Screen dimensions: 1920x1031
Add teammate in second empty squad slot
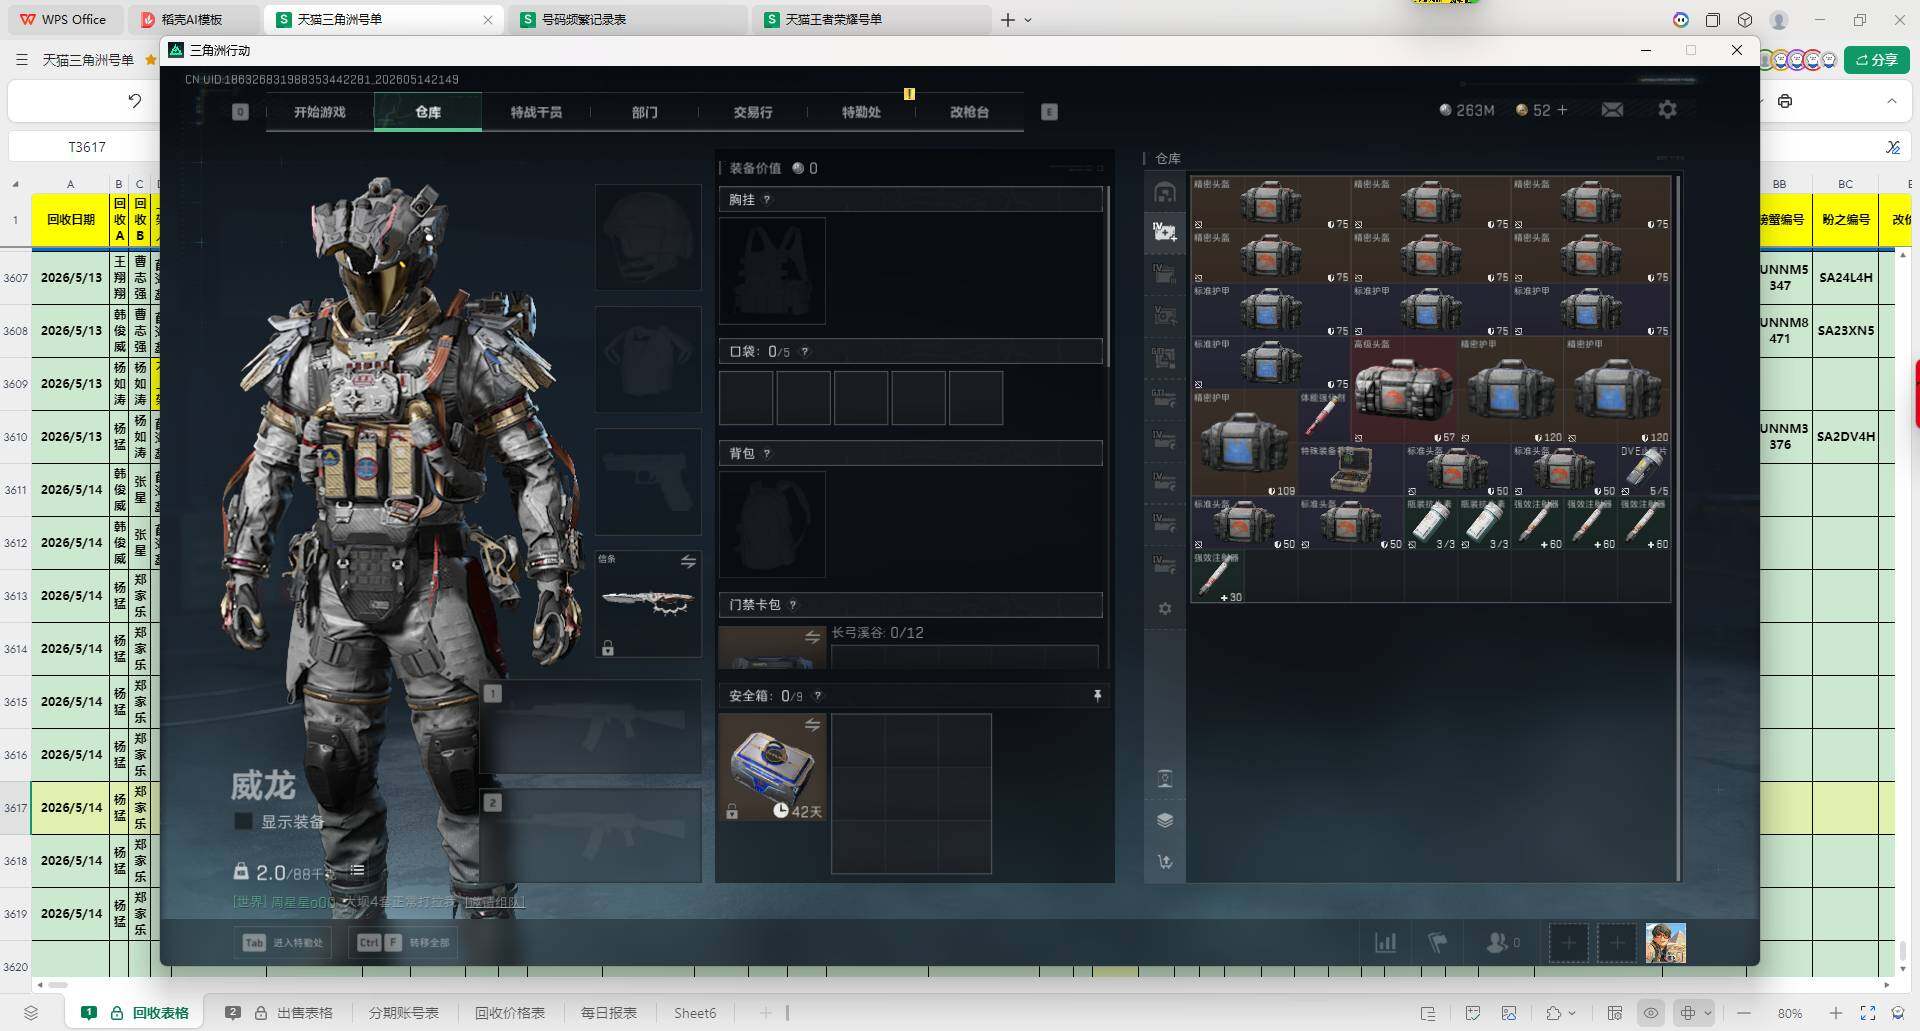pos(1616,943)
